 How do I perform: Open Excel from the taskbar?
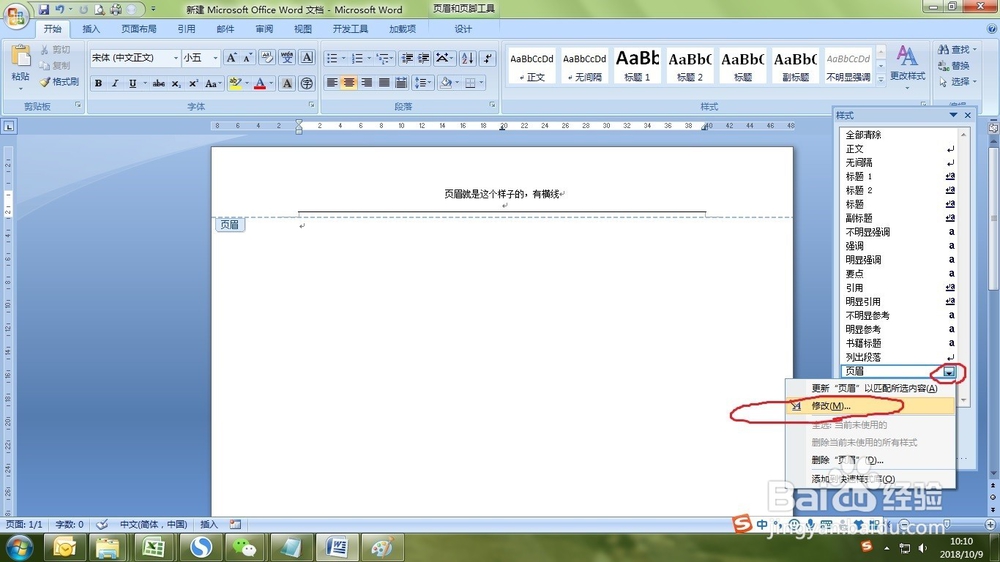[154, 547]
